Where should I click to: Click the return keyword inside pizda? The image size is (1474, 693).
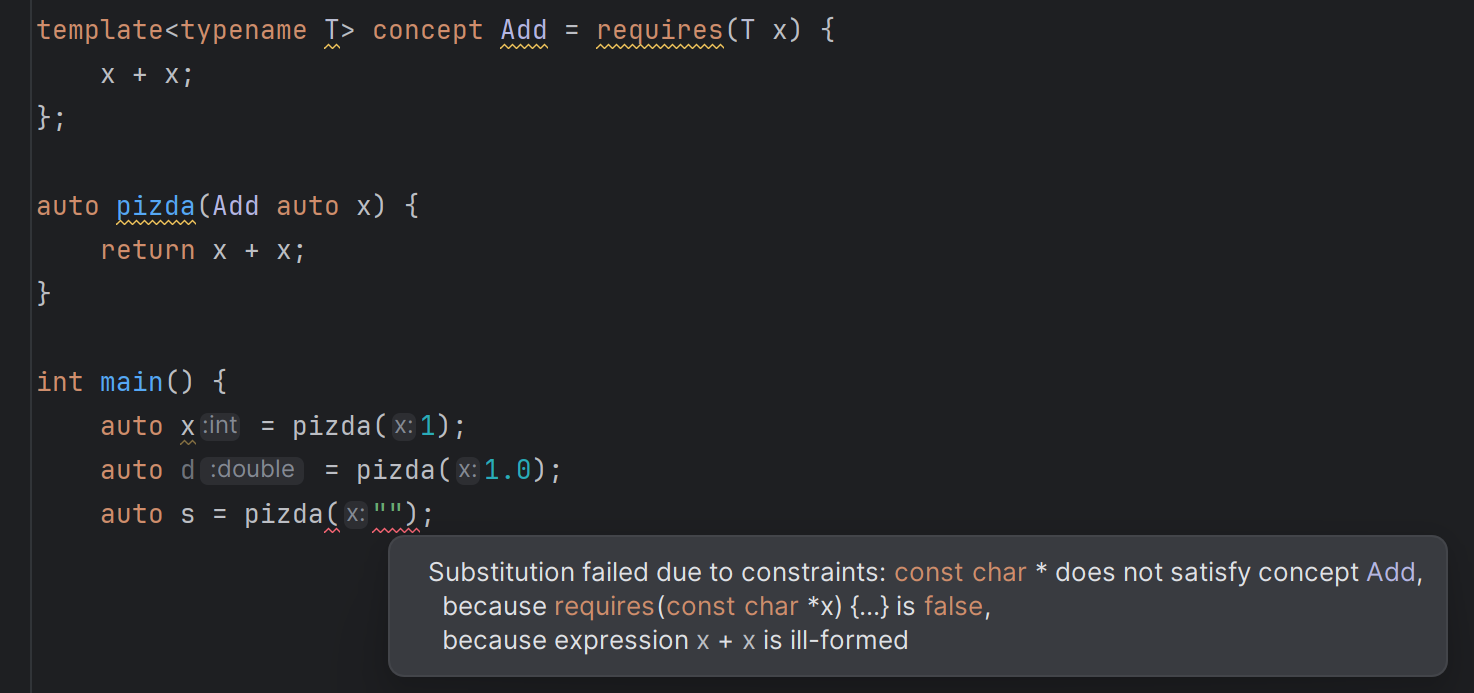pyautogui.click(x=148, y=251)
